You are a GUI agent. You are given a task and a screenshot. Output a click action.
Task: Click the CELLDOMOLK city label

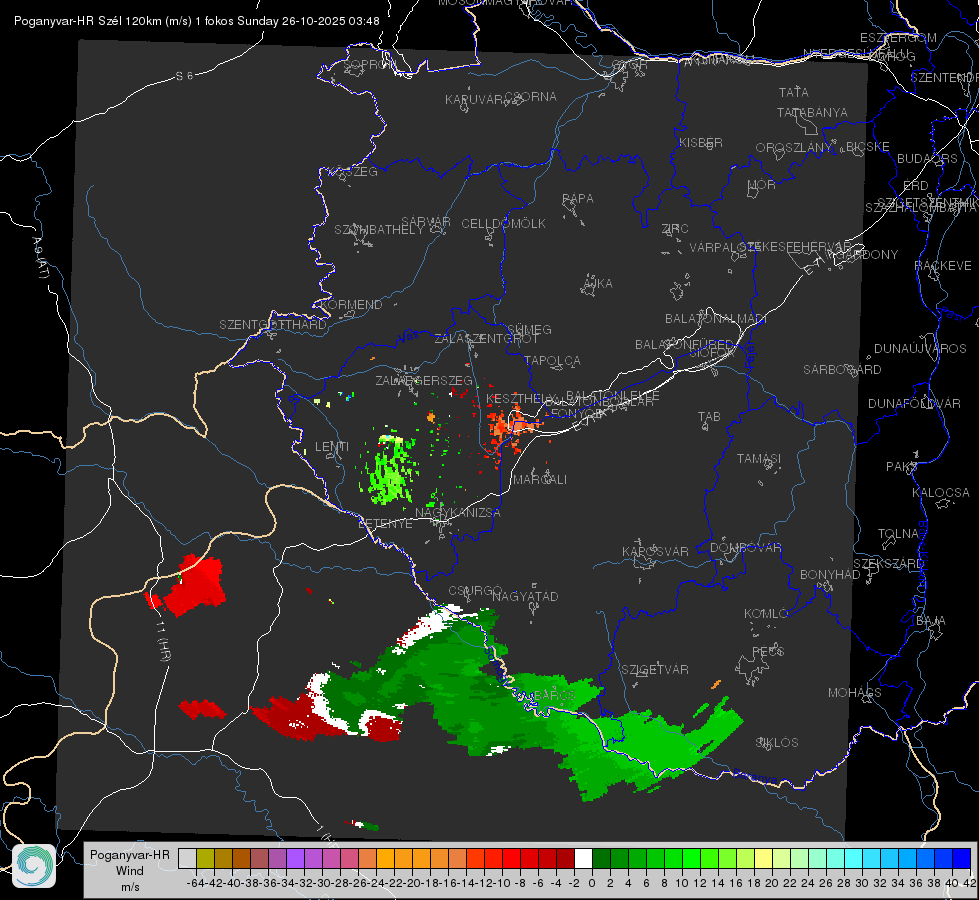504,224
